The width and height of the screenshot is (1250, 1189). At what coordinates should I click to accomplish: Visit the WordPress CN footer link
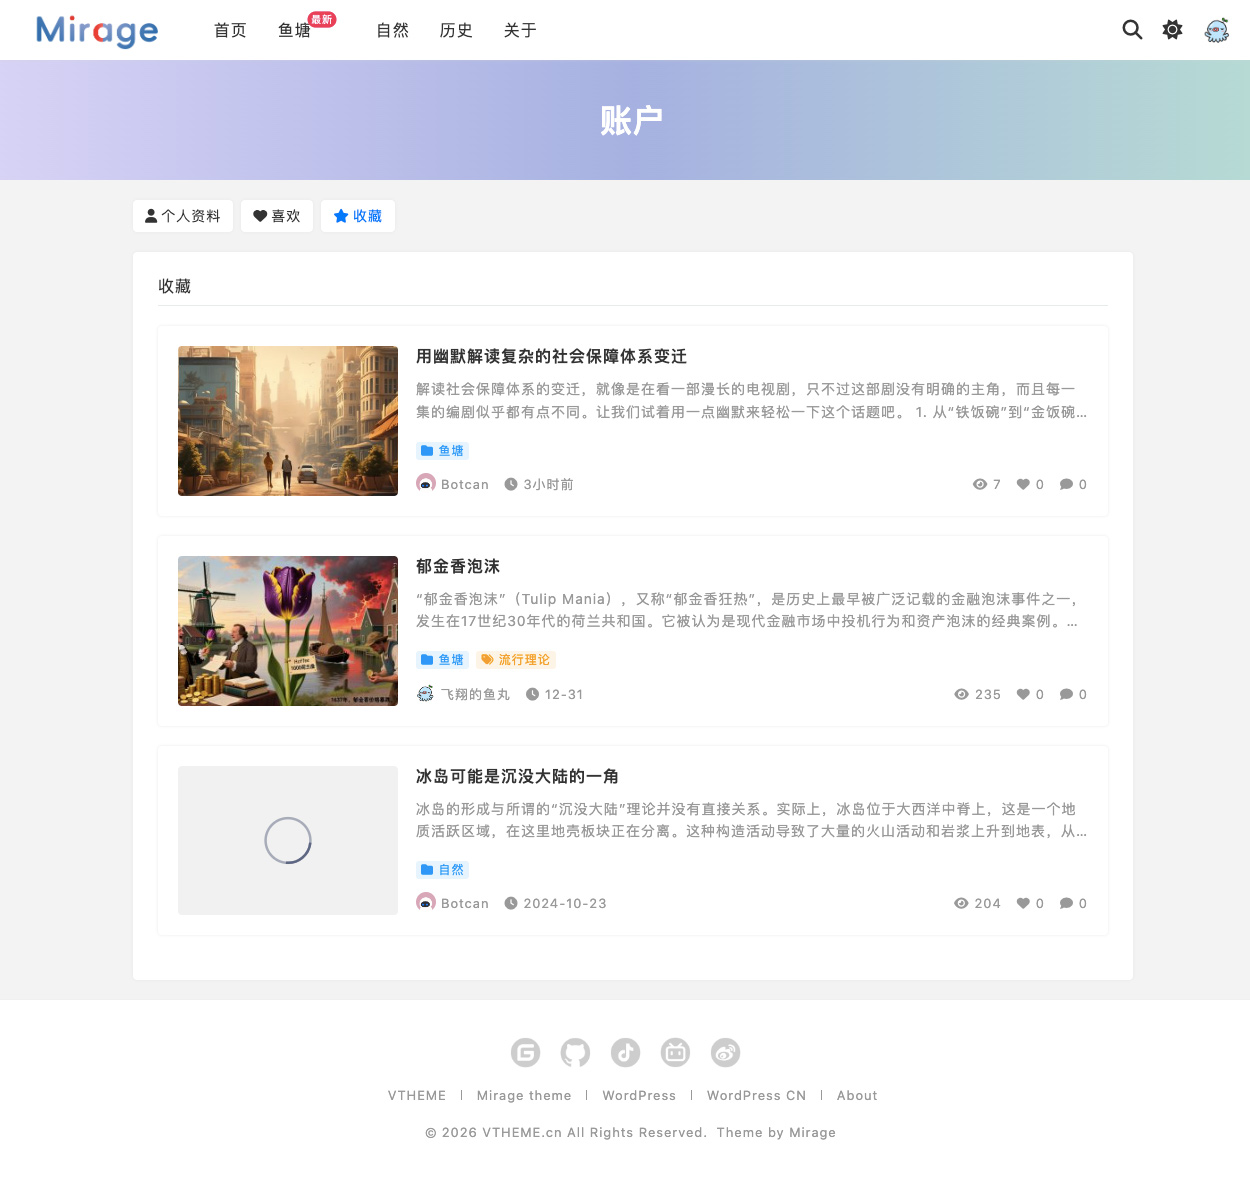coord(756,1096)
